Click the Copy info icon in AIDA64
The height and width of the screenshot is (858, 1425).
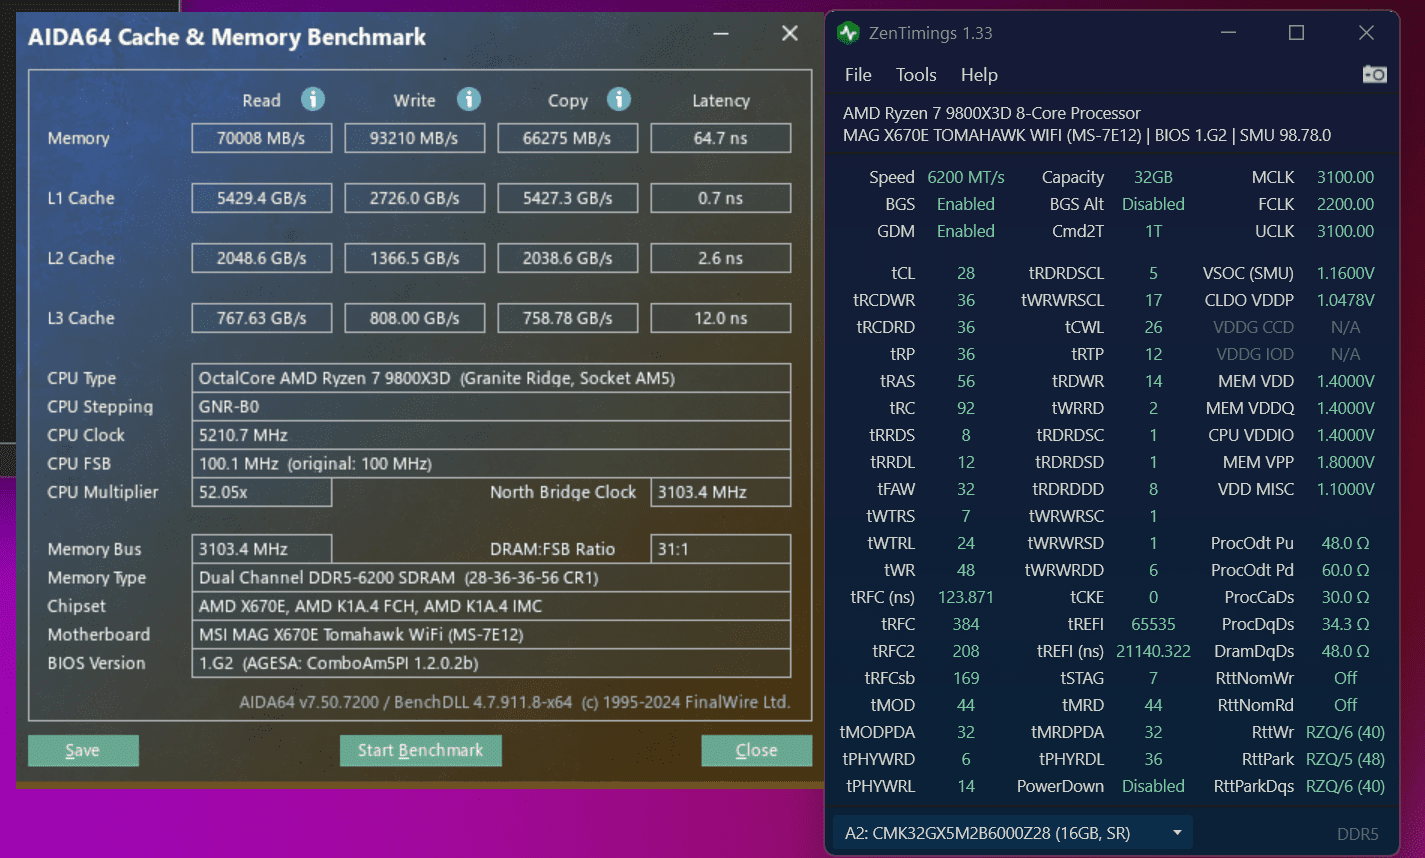point(619,99)
